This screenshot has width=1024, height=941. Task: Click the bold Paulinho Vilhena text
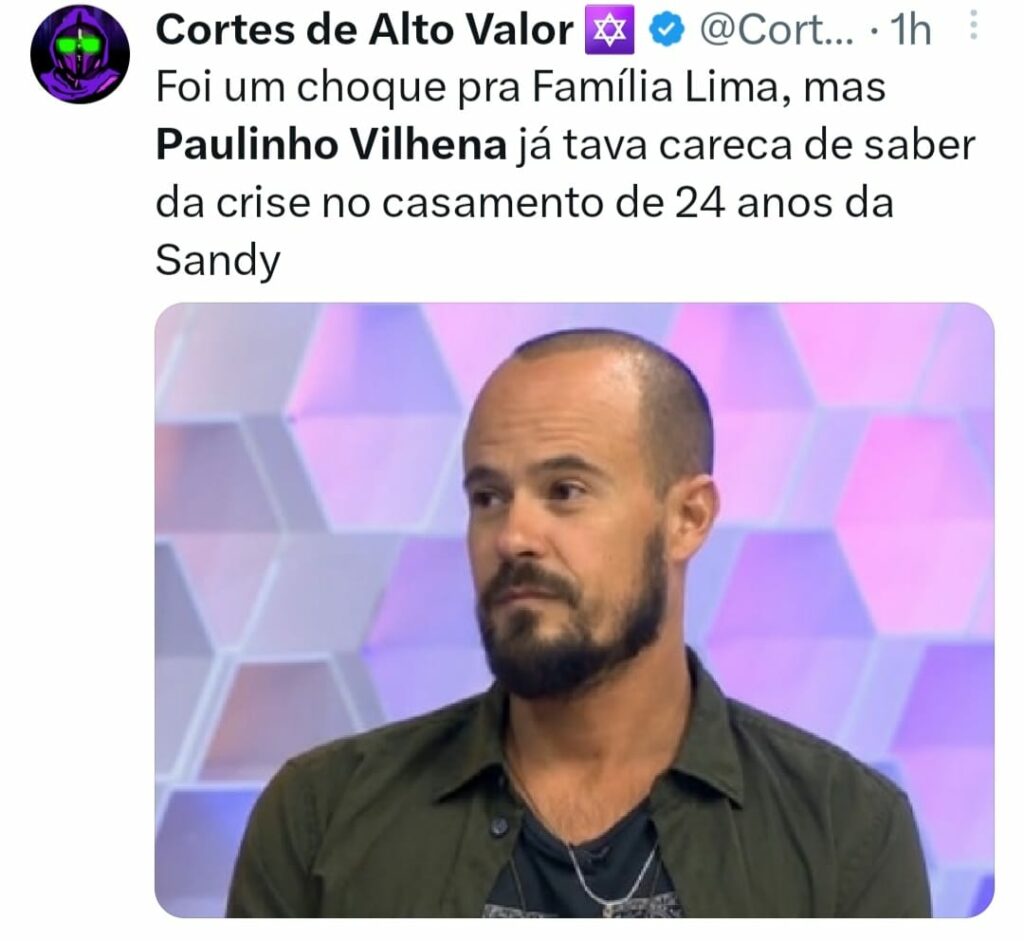(x=331, y=145)
